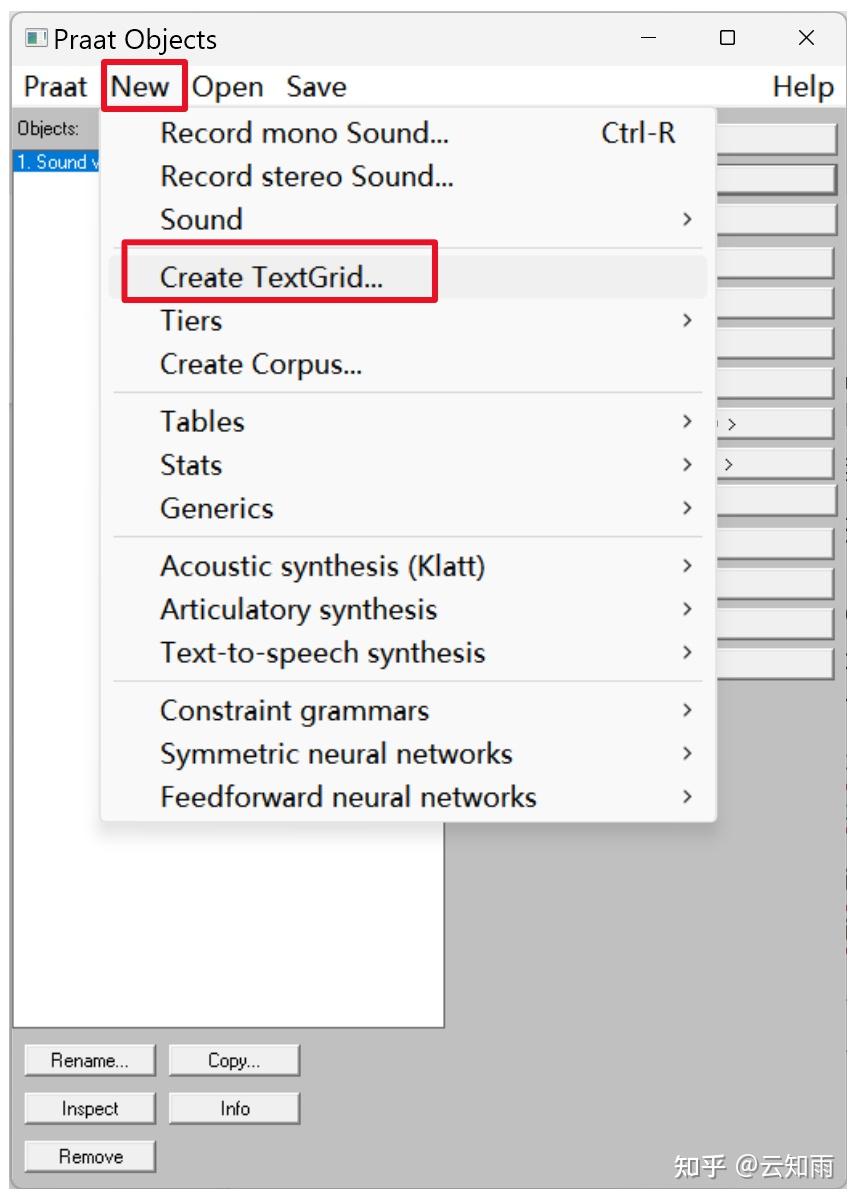Expand the Sound submenu

(201, 220)
